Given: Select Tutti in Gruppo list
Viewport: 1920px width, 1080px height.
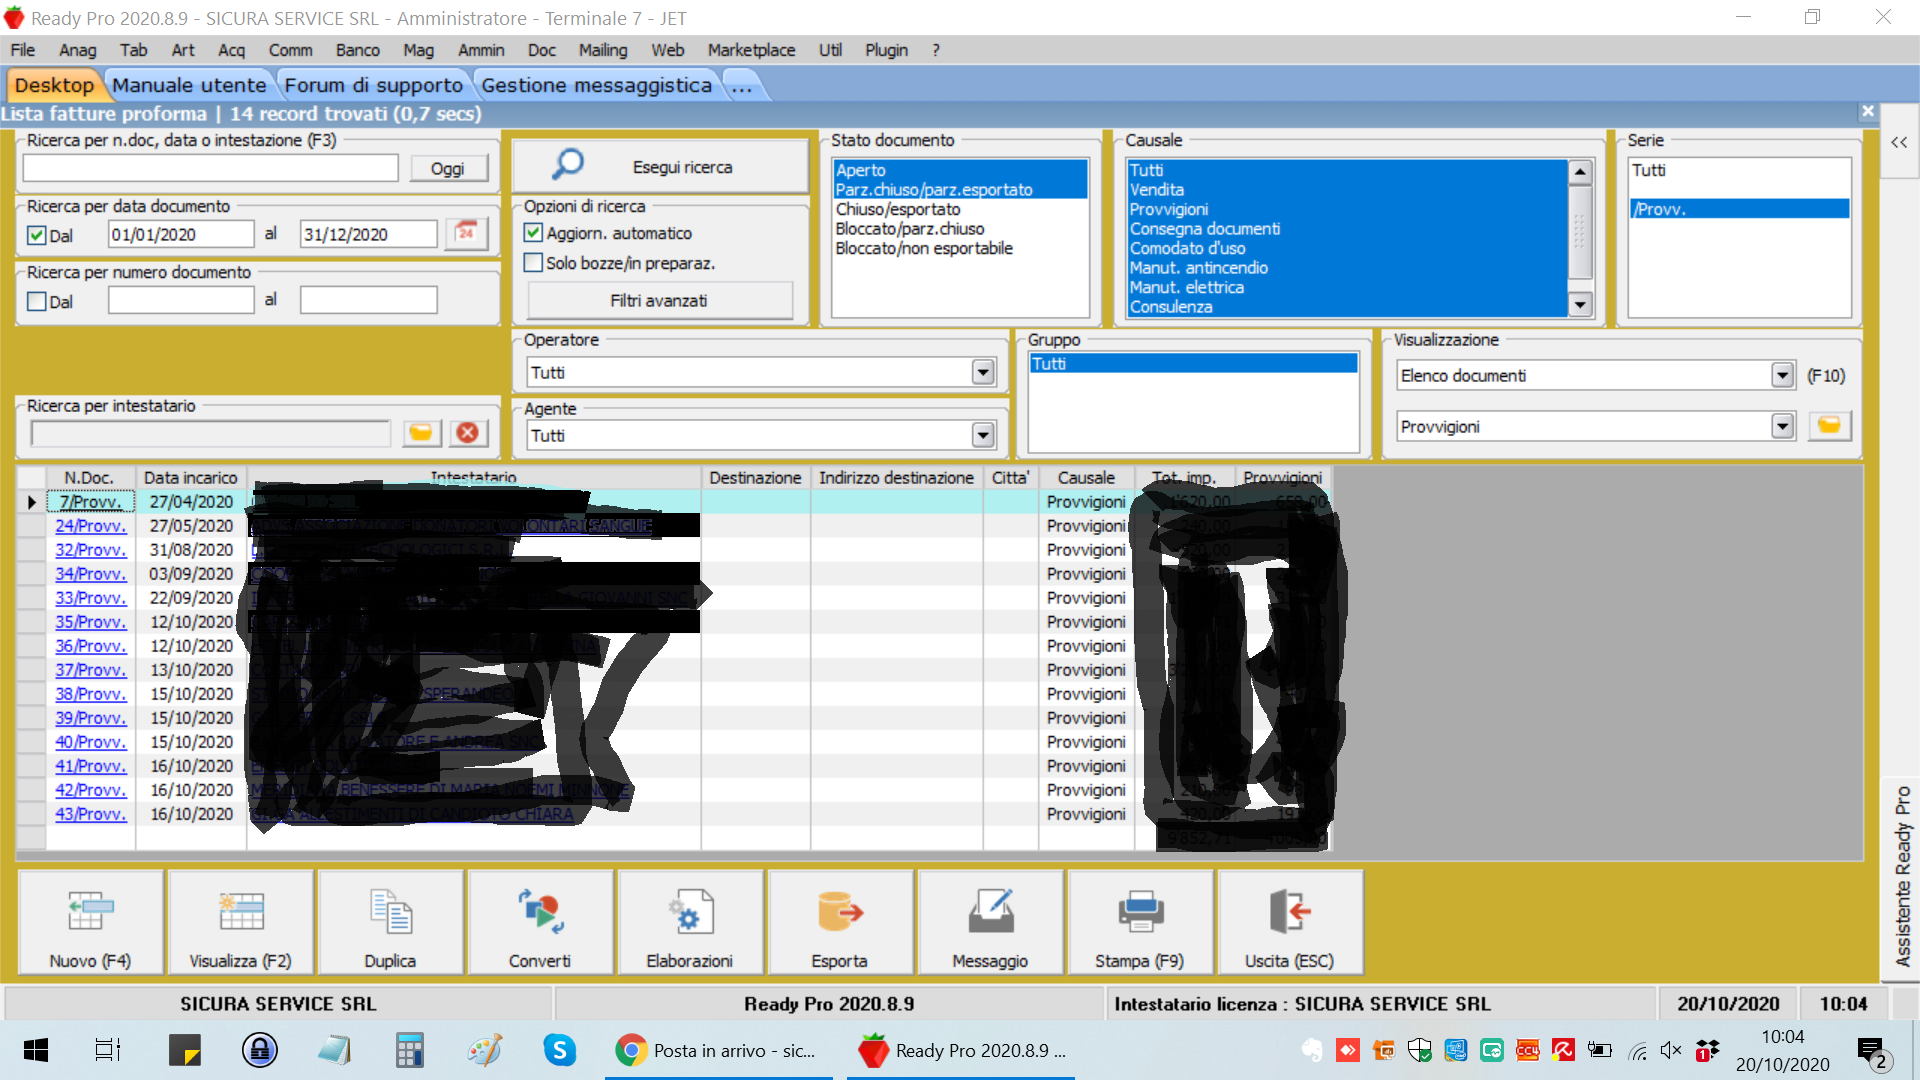Looking at the screenshot, I should tap(1193, 363).
